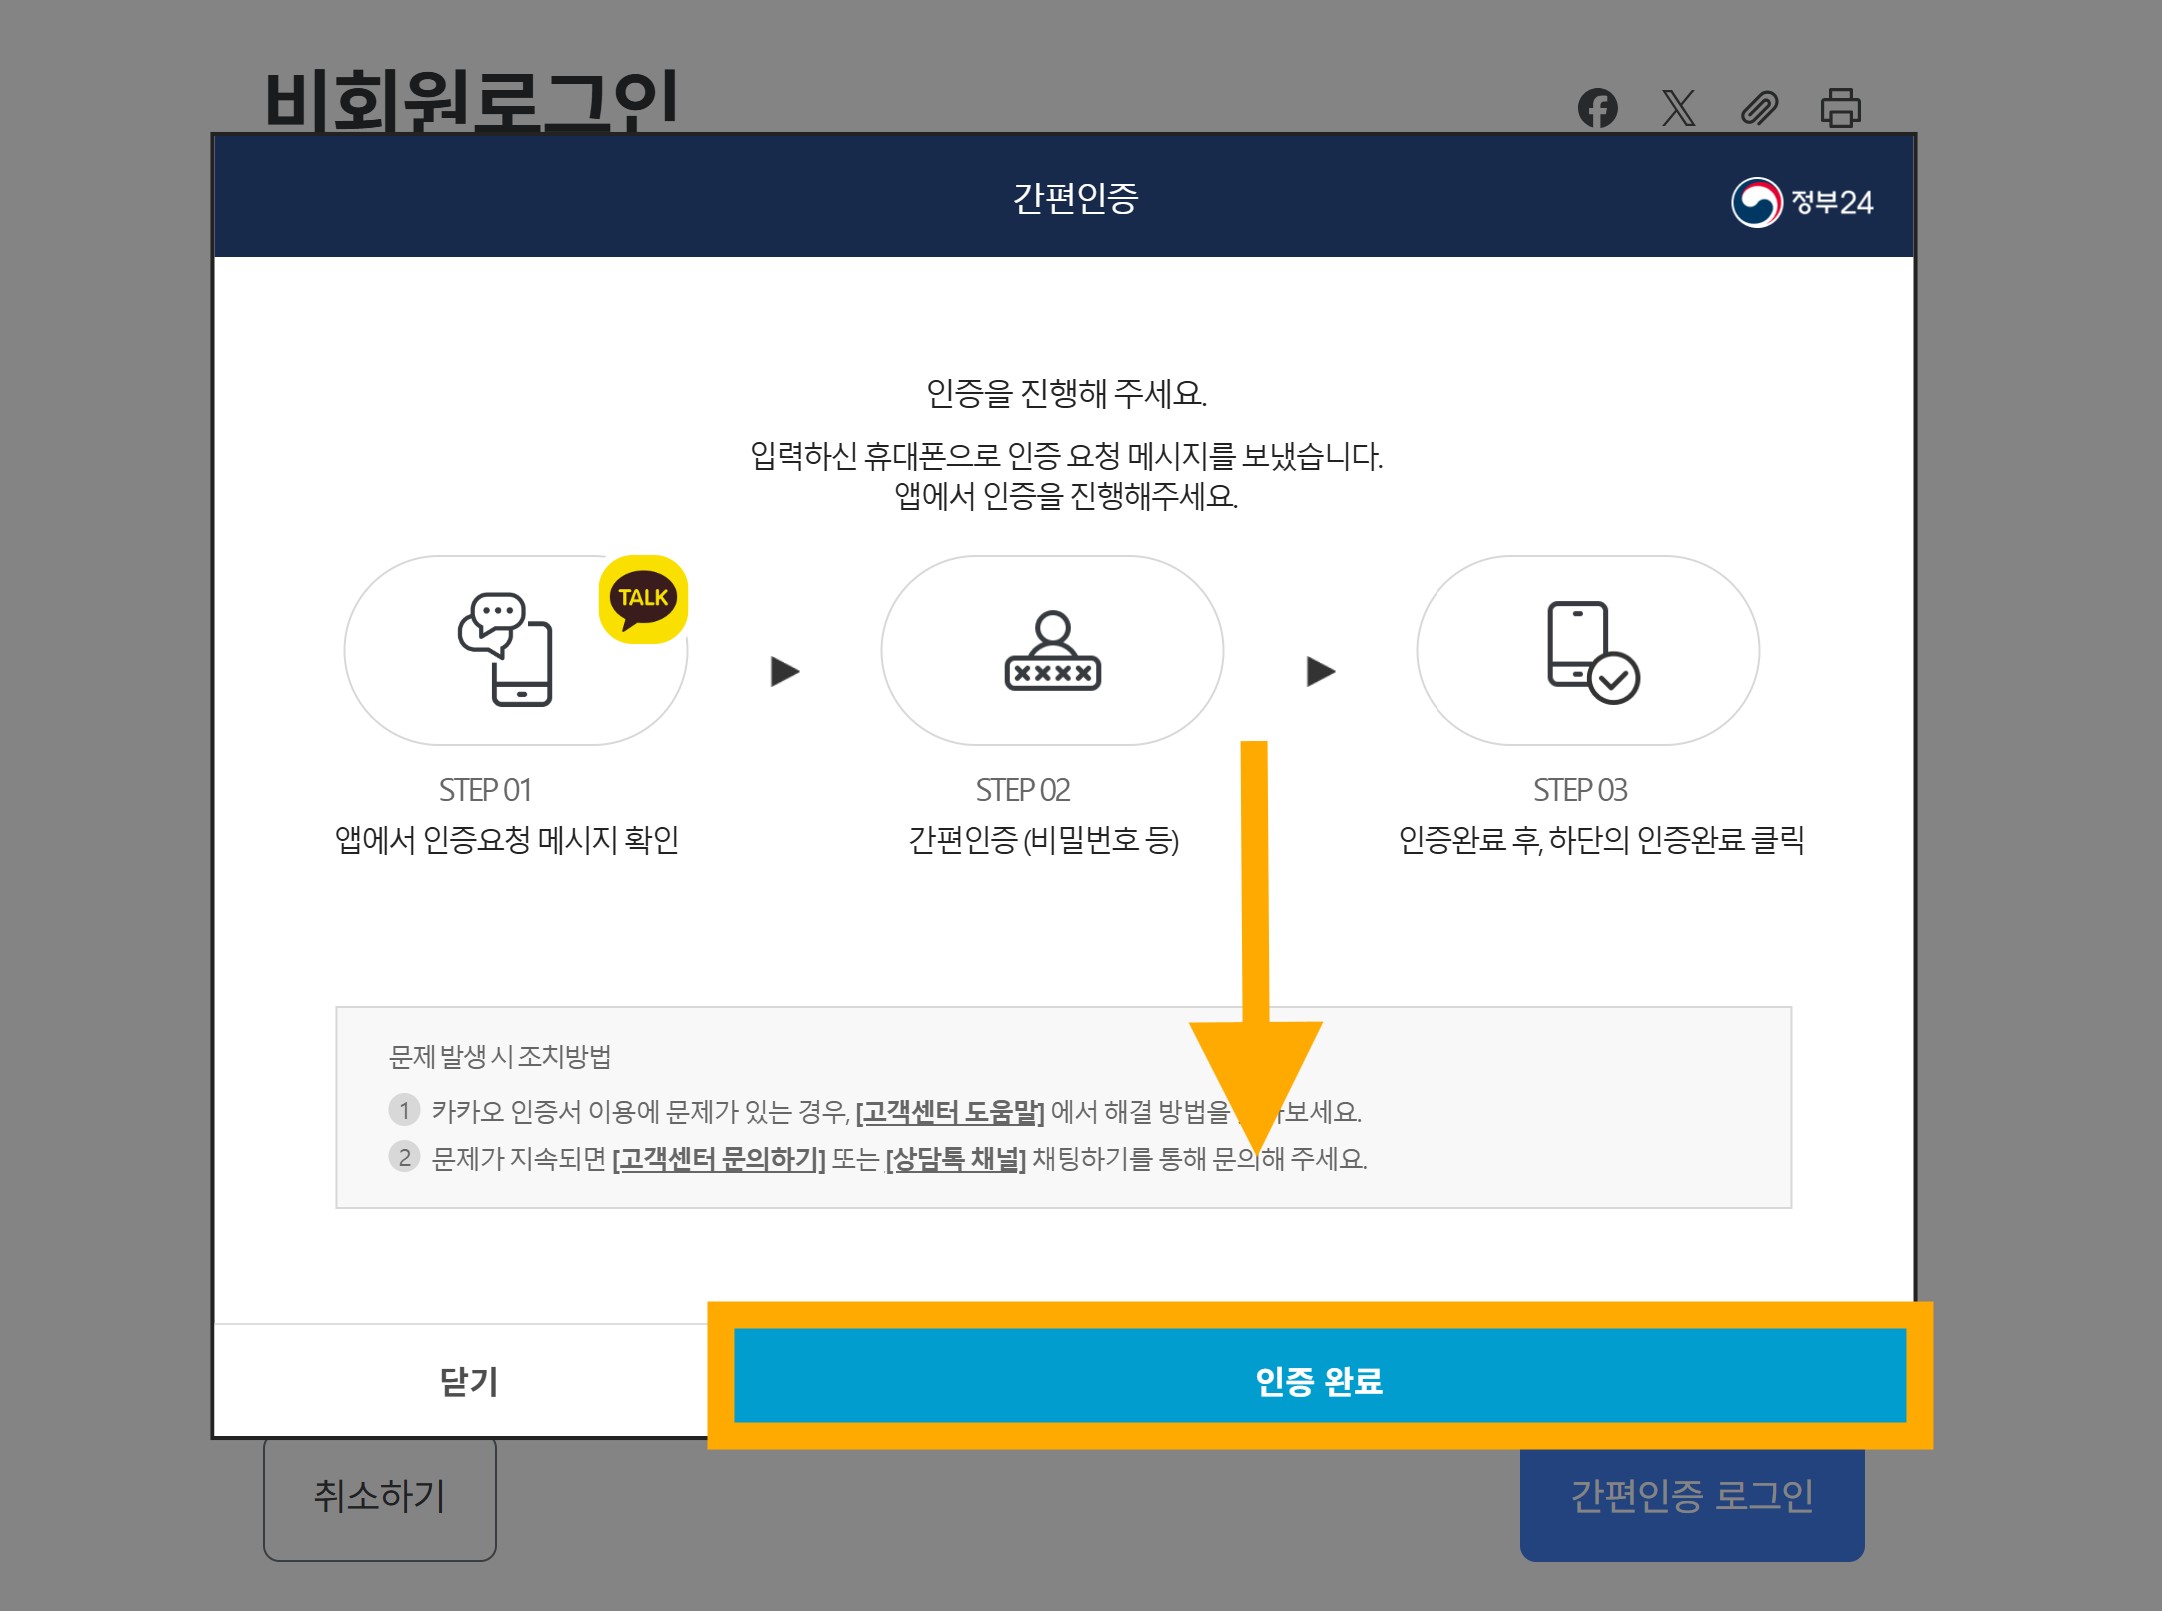Click the 간편인증 dialog title
The width and height of the screenshot is (2162, 1611).
pos(1075,198)
